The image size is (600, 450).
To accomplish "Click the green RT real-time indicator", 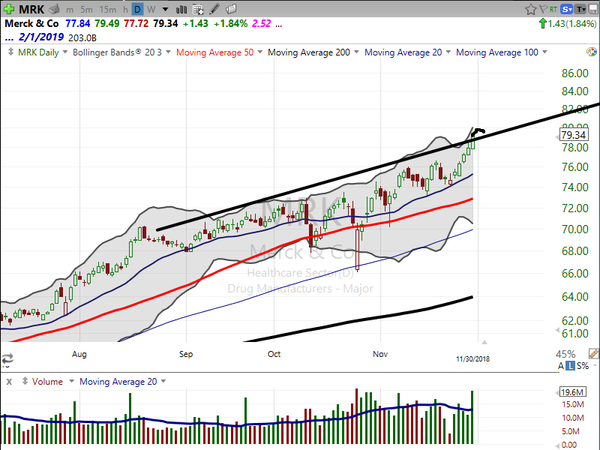I will point(553,9).
